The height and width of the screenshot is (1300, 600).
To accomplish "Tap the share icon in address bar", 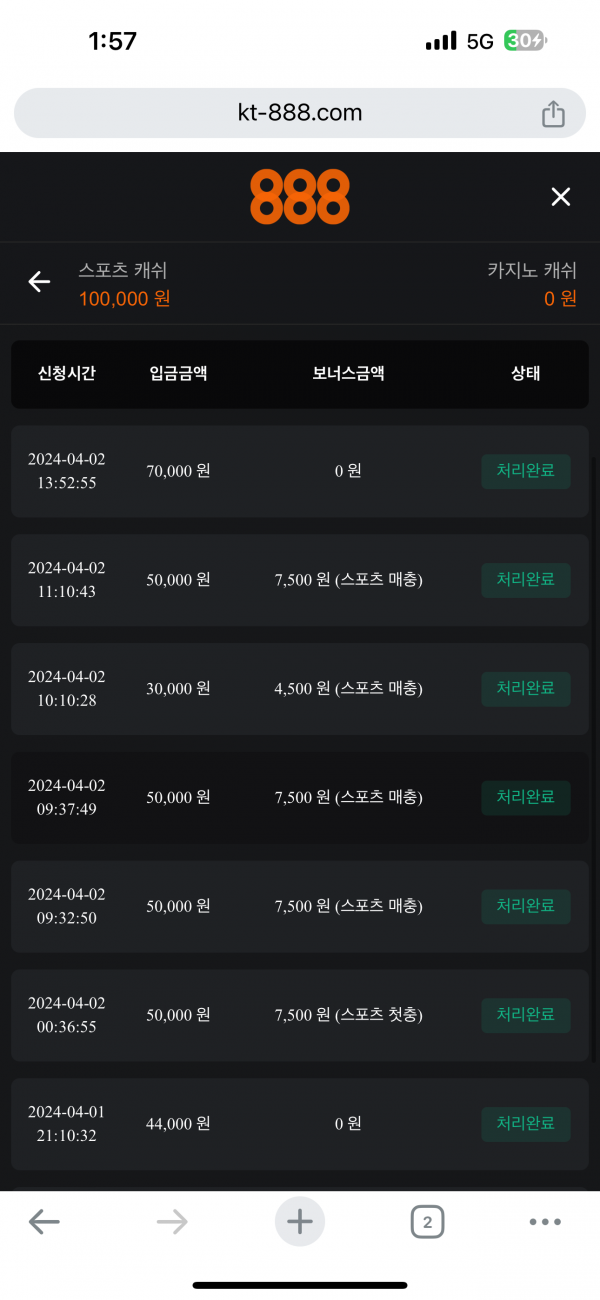I will tap(553, 114).
